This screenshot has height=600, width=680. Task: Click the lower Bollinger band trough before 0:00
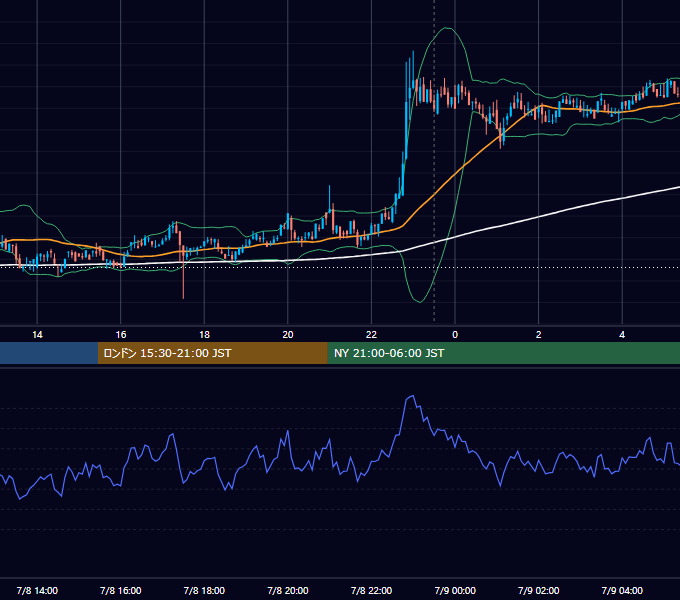click(419, 301)
